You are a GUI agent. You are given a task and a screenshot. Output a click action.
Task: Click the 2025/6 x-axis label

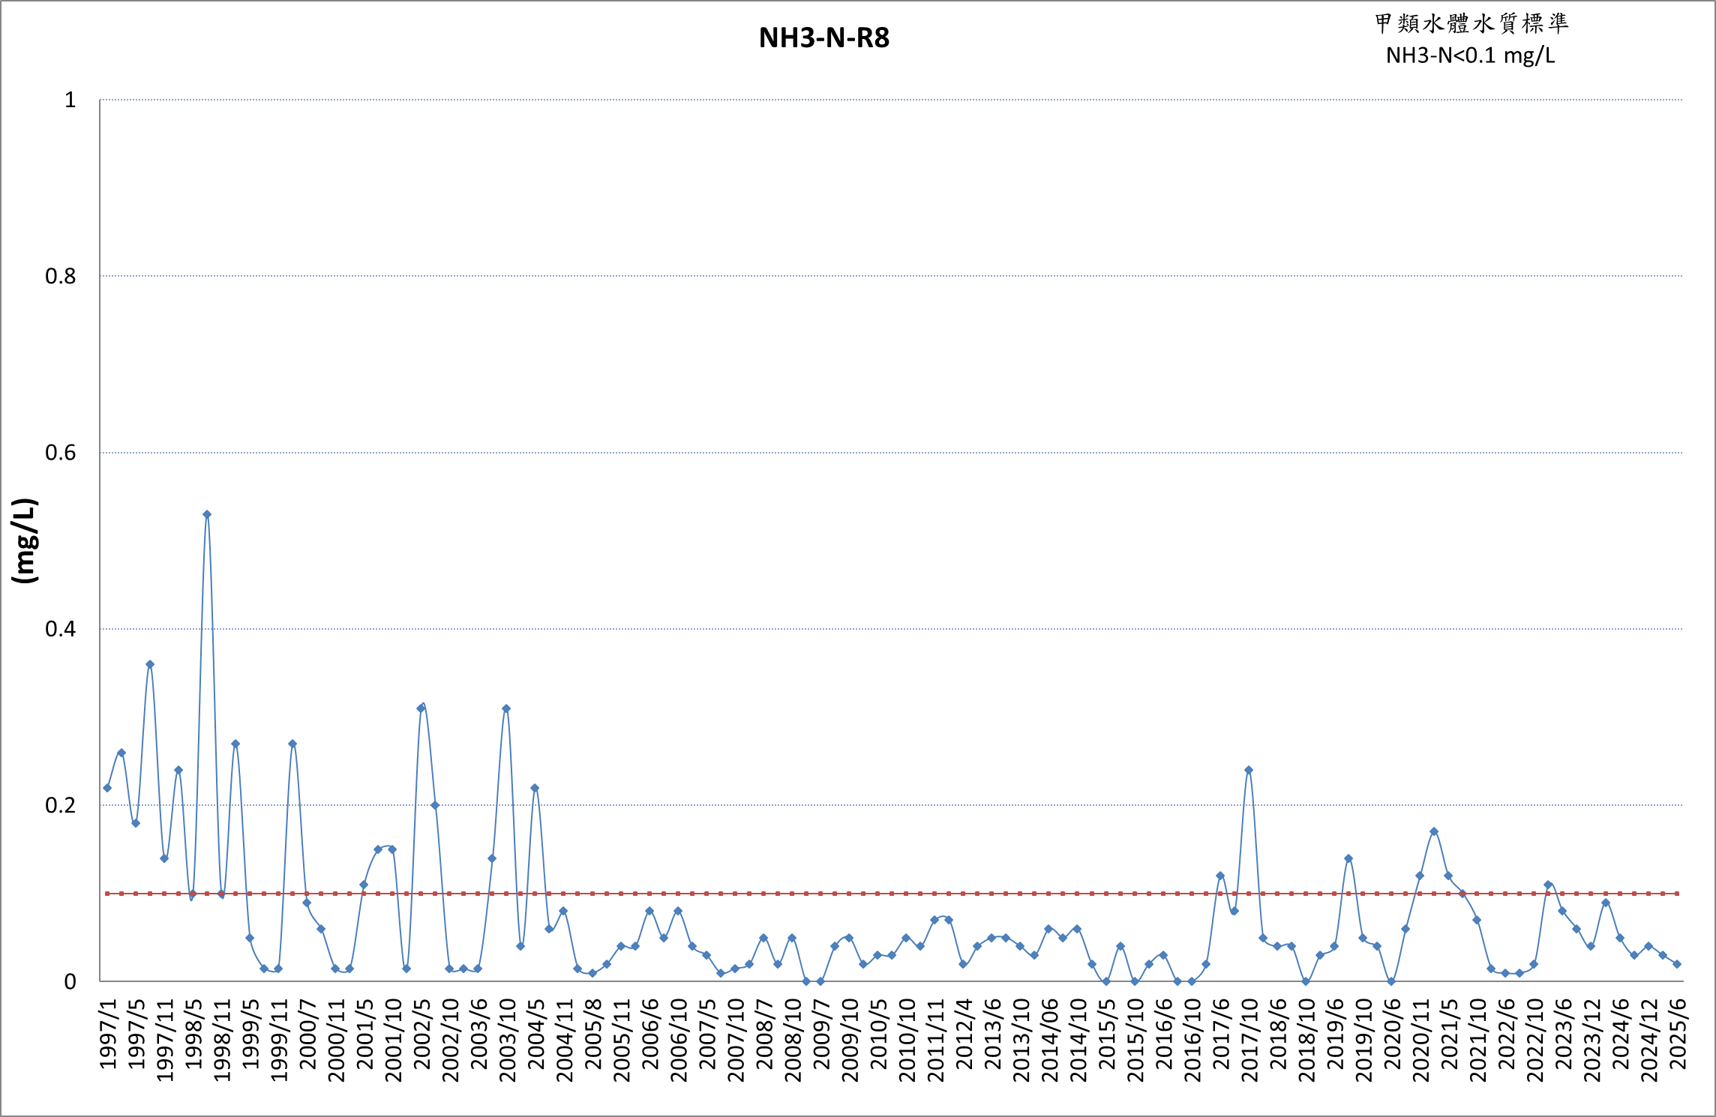click(1679, 1033)
